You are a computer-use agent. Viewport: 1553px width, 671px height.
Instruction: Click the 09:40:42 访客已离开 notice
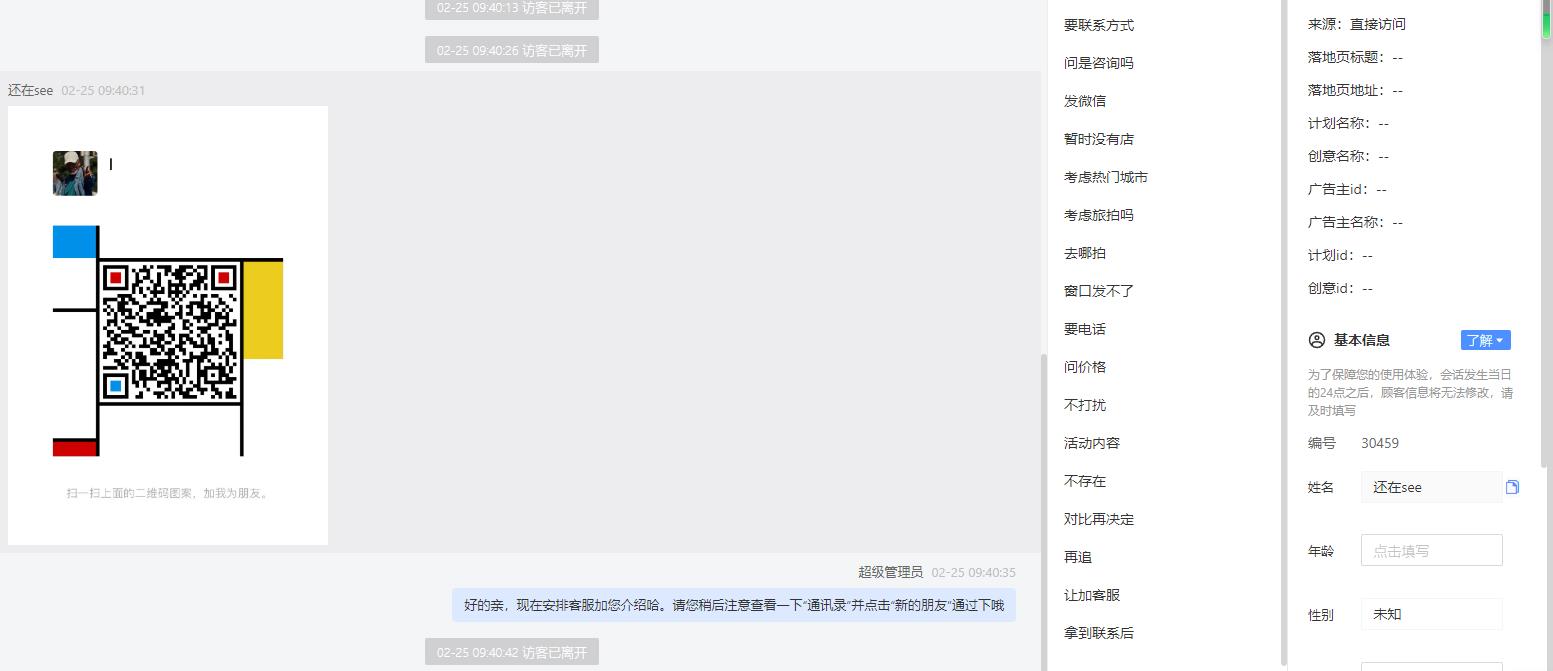(x=512, y=652)
